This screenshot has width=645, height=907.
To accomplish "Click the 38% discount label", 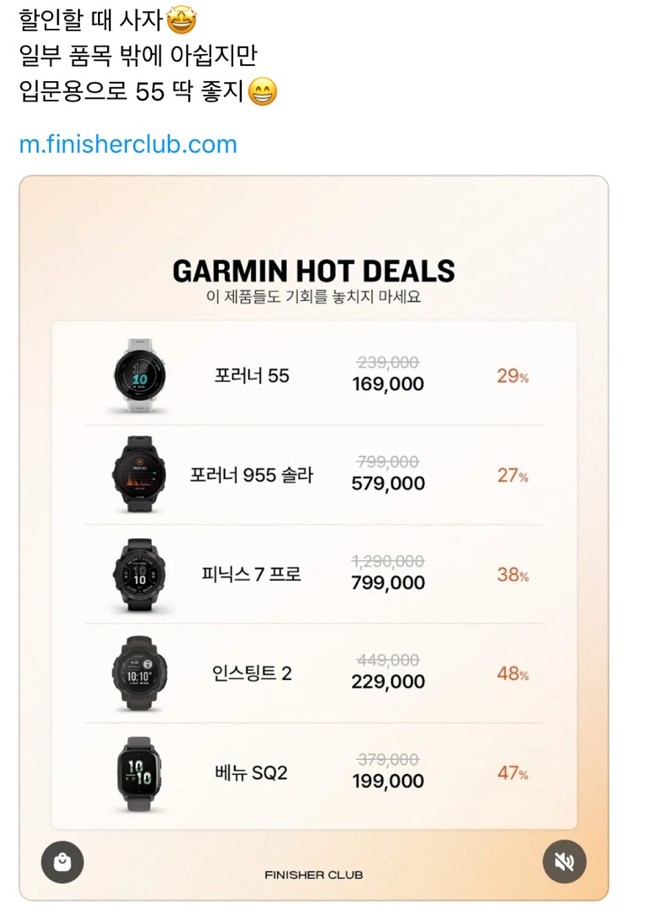I will click(x=512, y=575).
